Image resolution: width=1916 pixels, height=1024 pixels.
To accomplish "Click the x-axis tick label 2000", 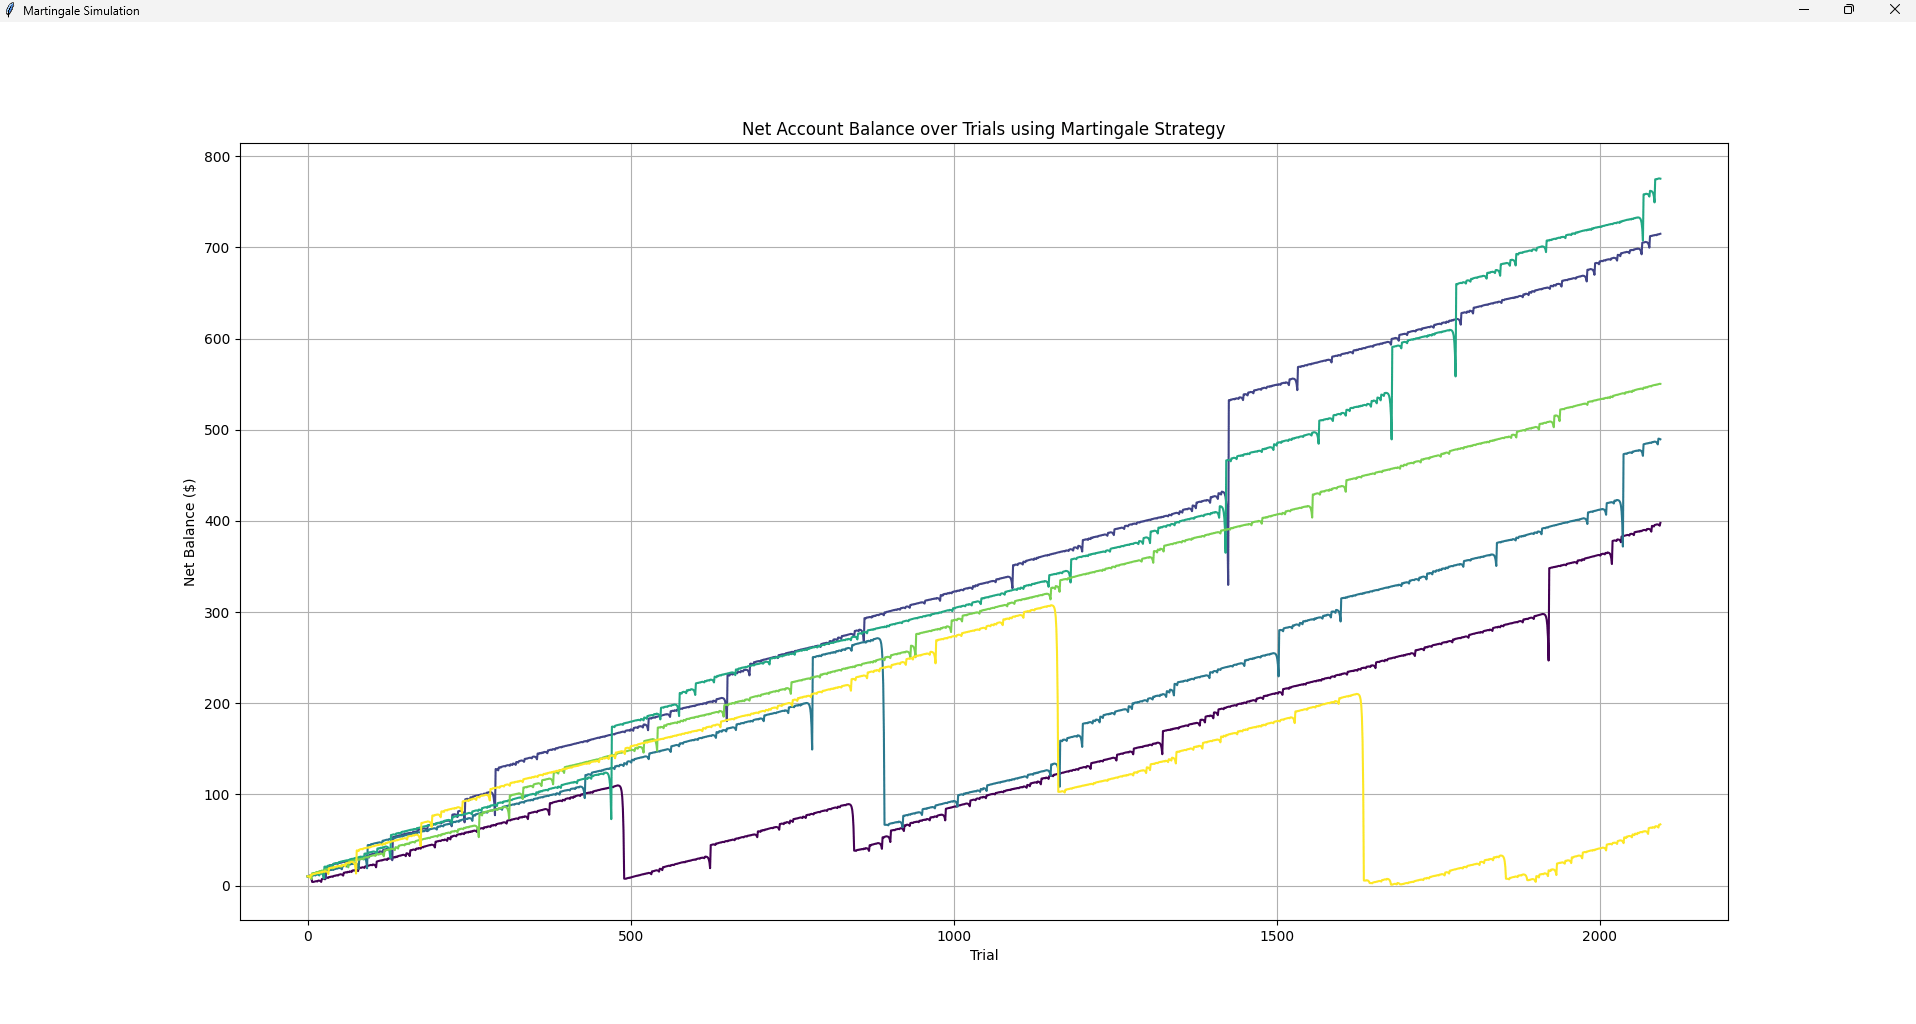I will pos(1600,936).
